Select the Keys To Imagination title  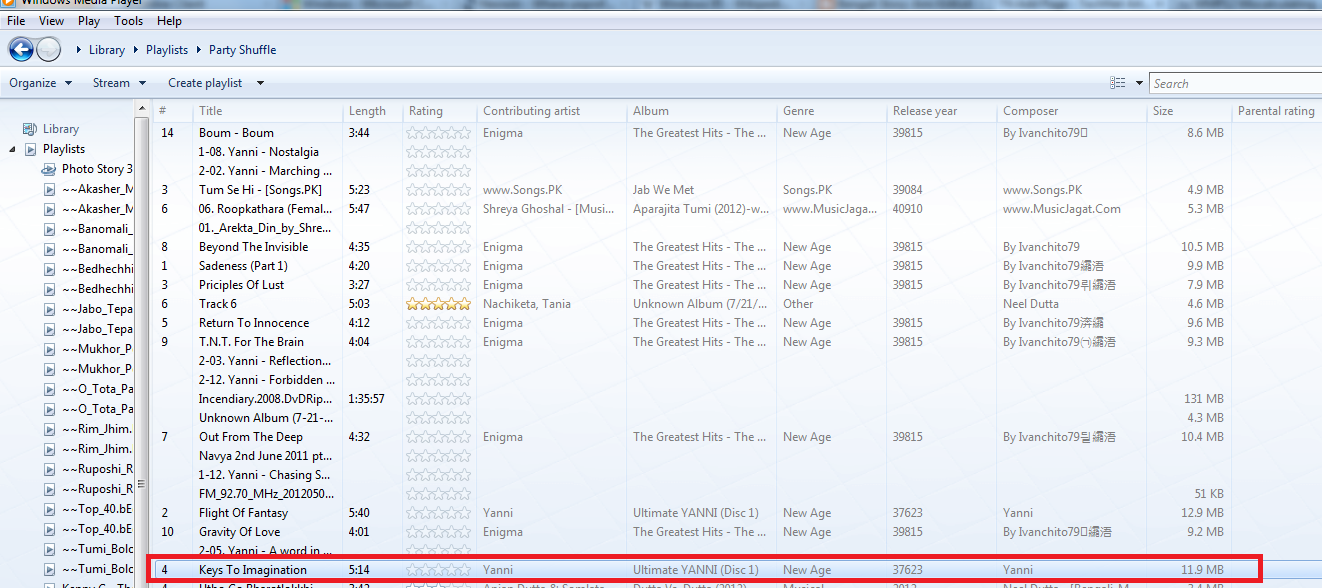253,570
